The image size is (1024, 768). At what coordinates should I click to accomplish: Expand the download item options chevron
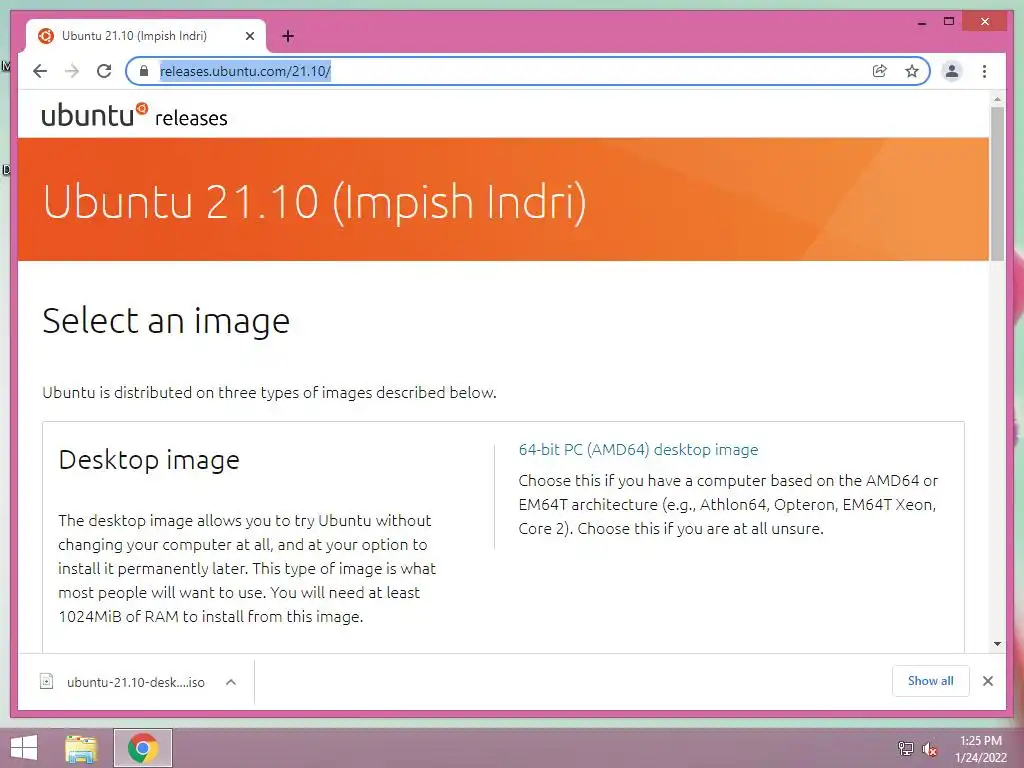(231, 682)
